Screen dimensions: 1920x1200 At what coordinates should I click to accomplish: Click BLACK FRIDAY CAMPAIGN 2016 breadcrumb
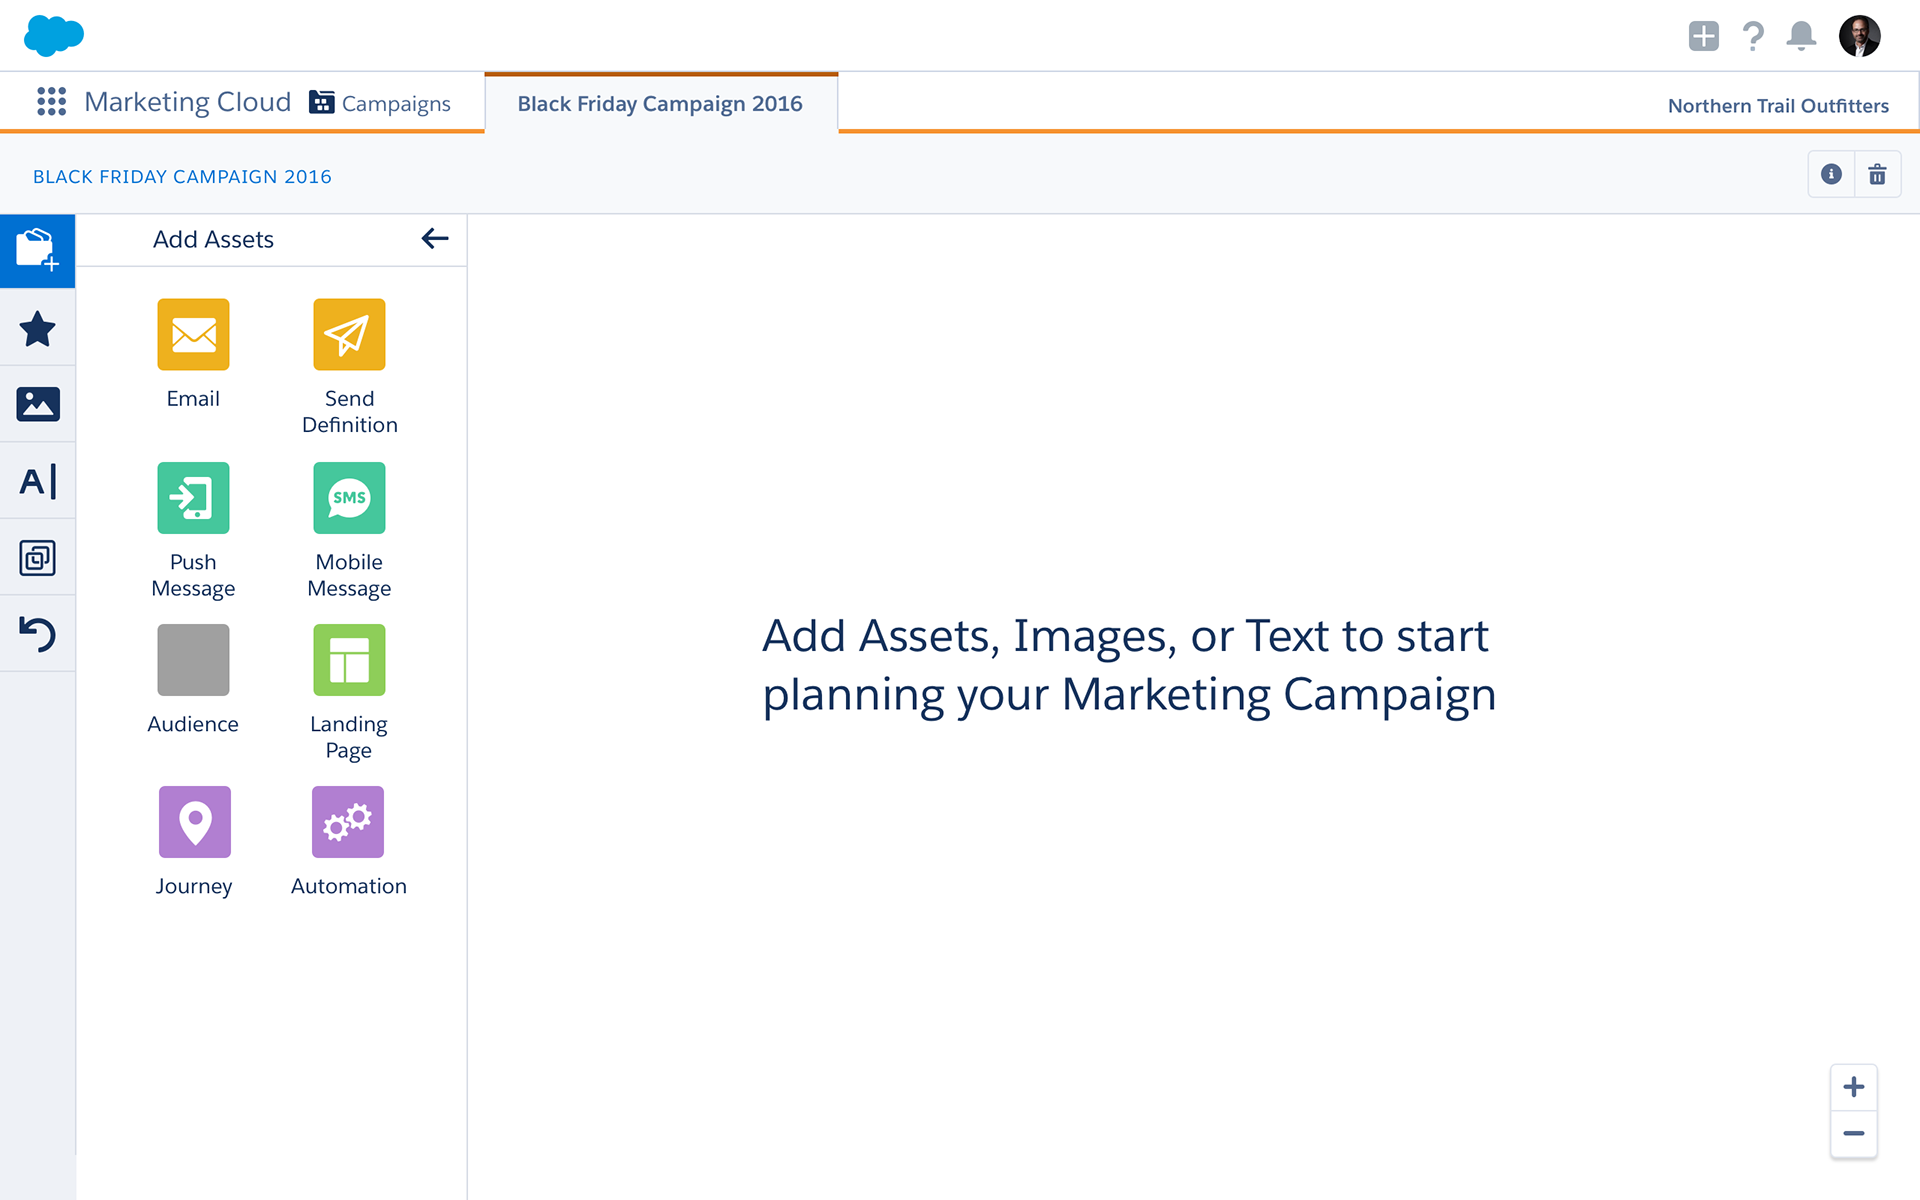click(182, 177)
